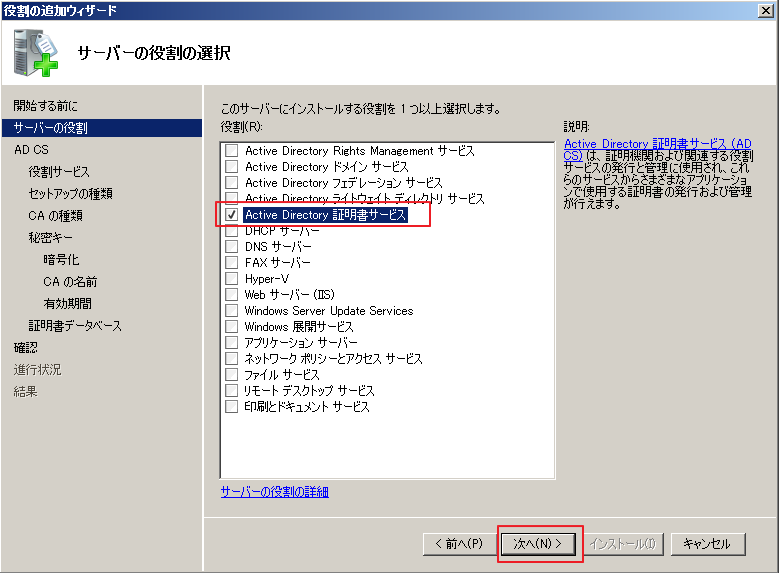779x573 pixels.
Task: Uncheck Active Directory 証明書サービス checkbox
Action: coord(232,215)
